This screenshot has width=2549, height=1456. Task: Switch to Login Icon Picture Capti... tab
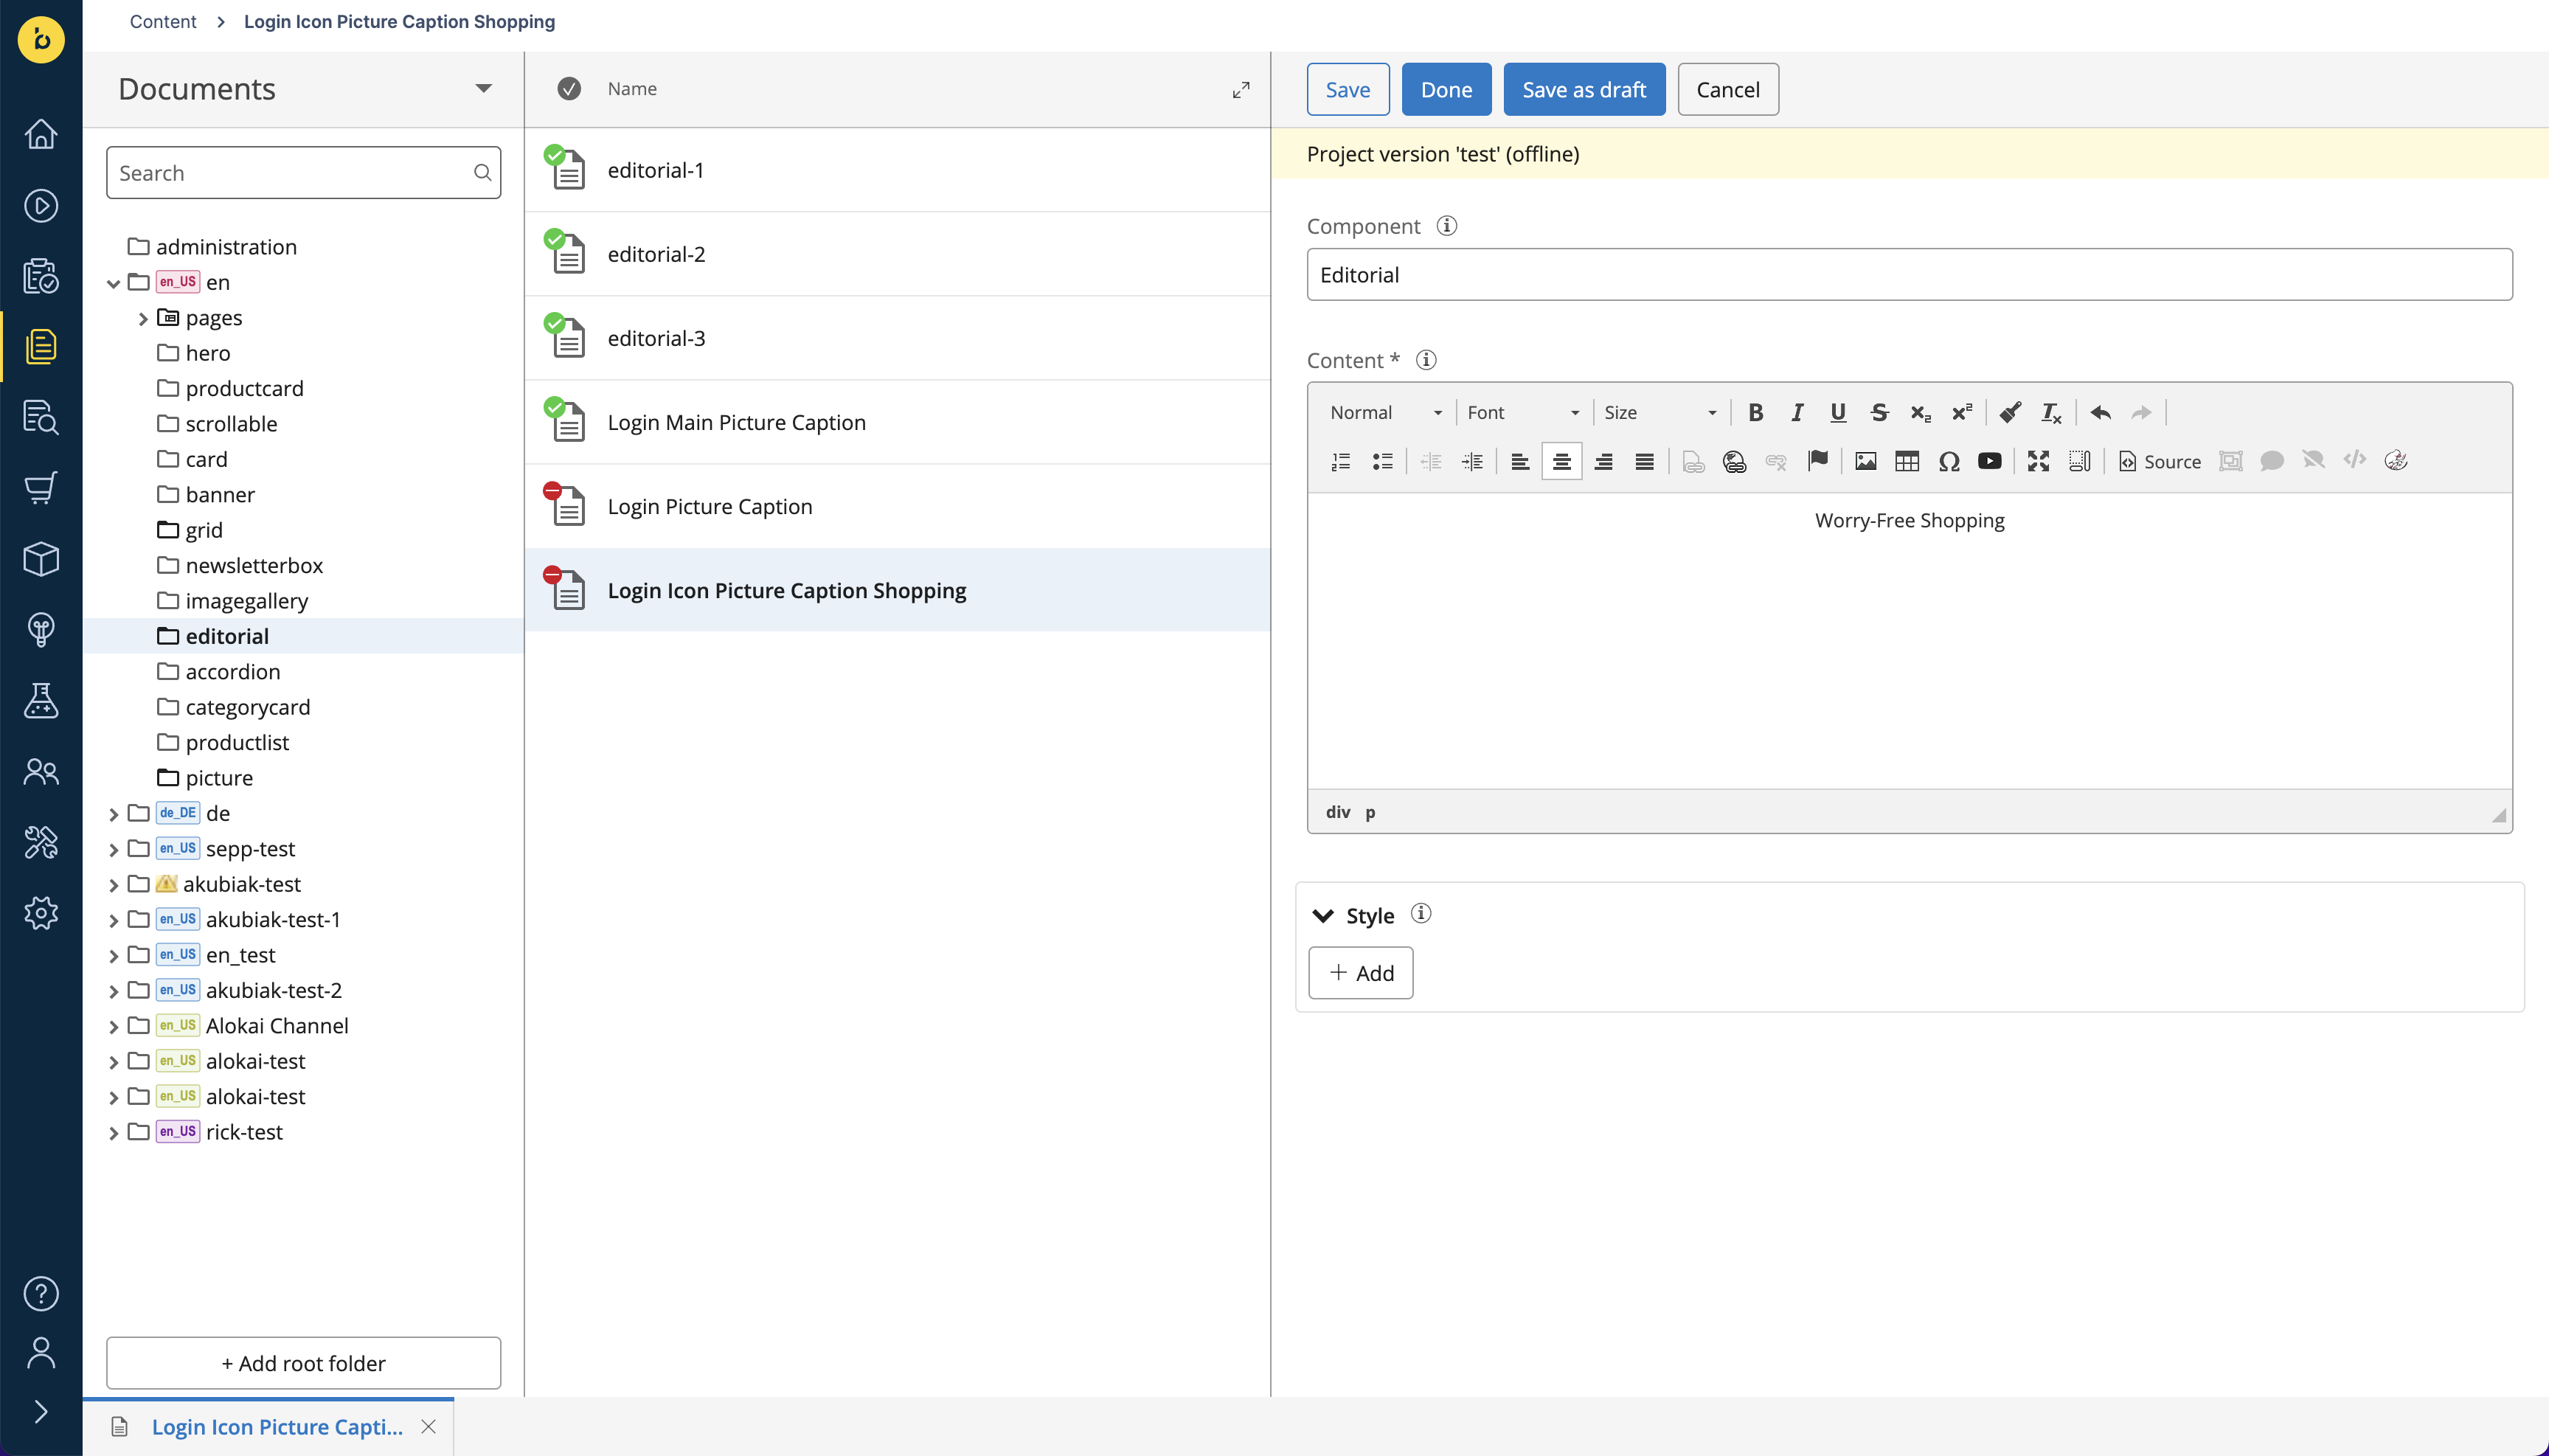(277, 1427)
